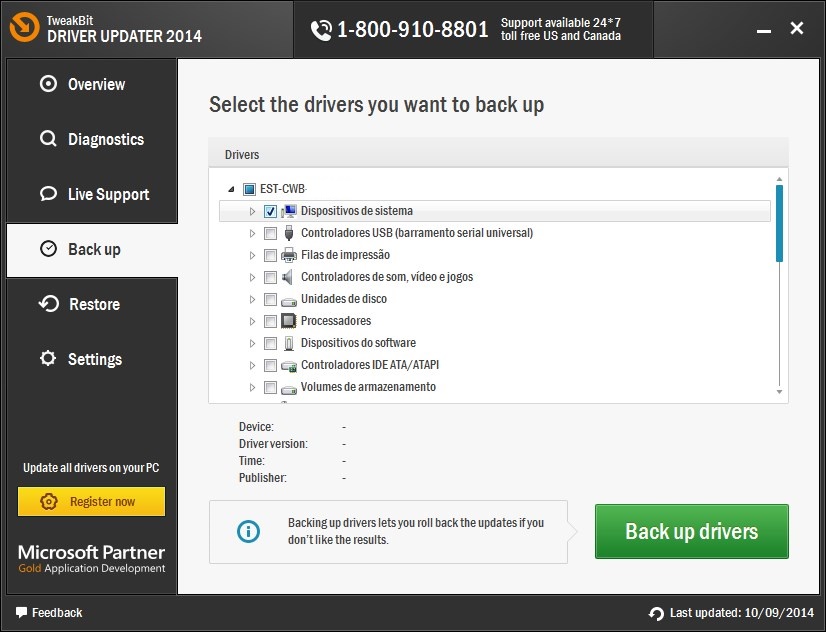Select the Processadores tree row text

coord(336,321)
